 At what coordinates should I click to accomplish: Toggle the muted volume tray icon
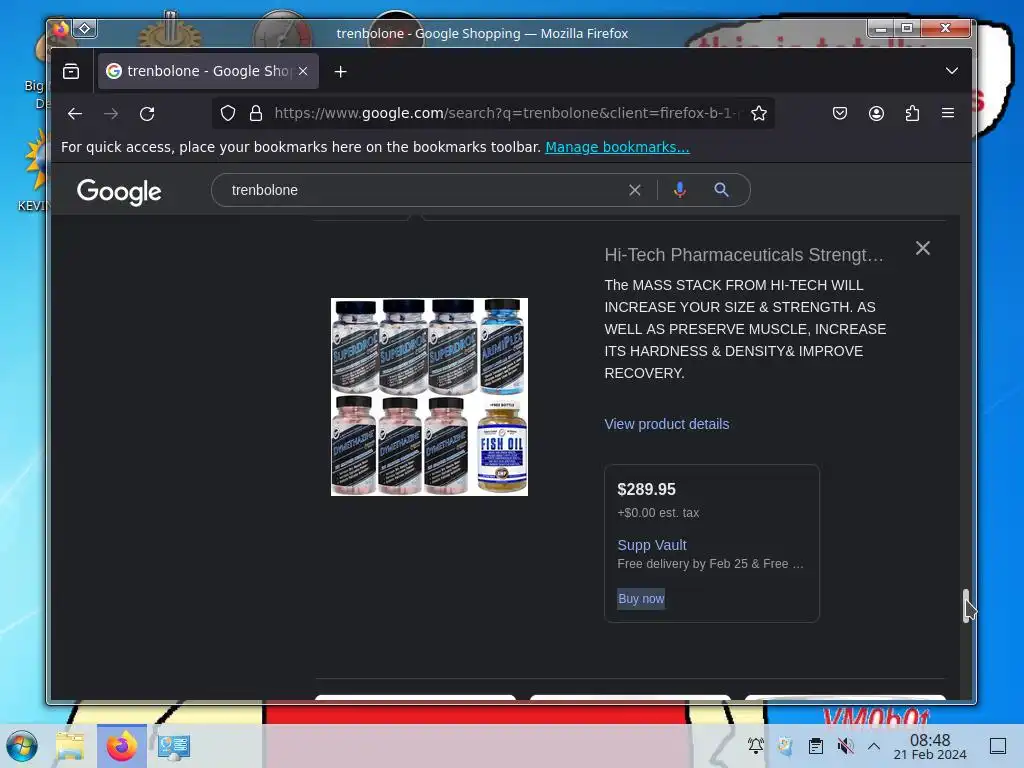[845, 746]
